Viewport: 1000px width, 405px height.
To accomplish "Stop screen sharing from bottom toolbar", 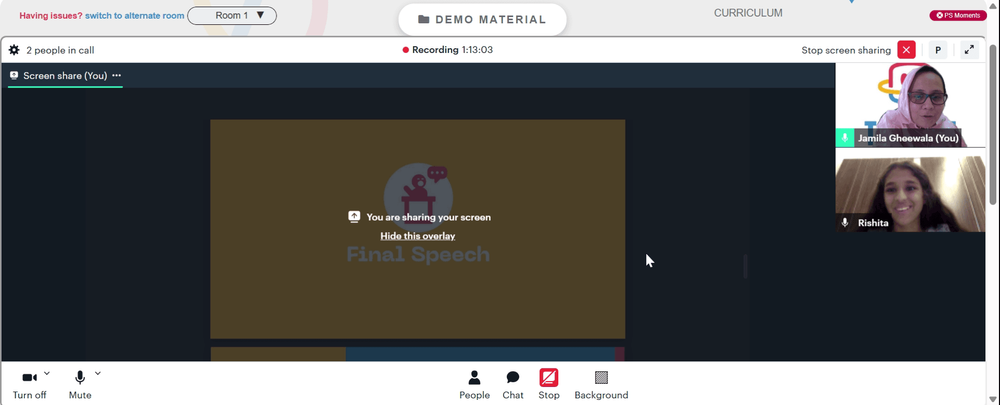I will coord(548,385).
